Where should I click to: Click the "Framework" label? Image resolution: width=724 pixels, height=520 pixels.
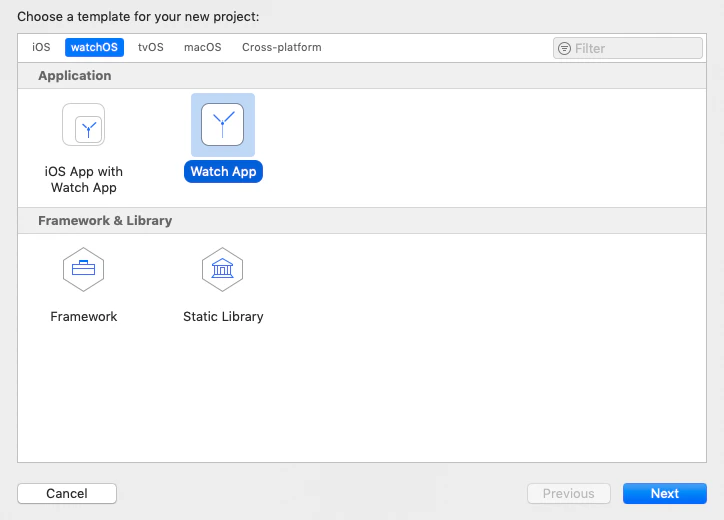pos(84,316)
